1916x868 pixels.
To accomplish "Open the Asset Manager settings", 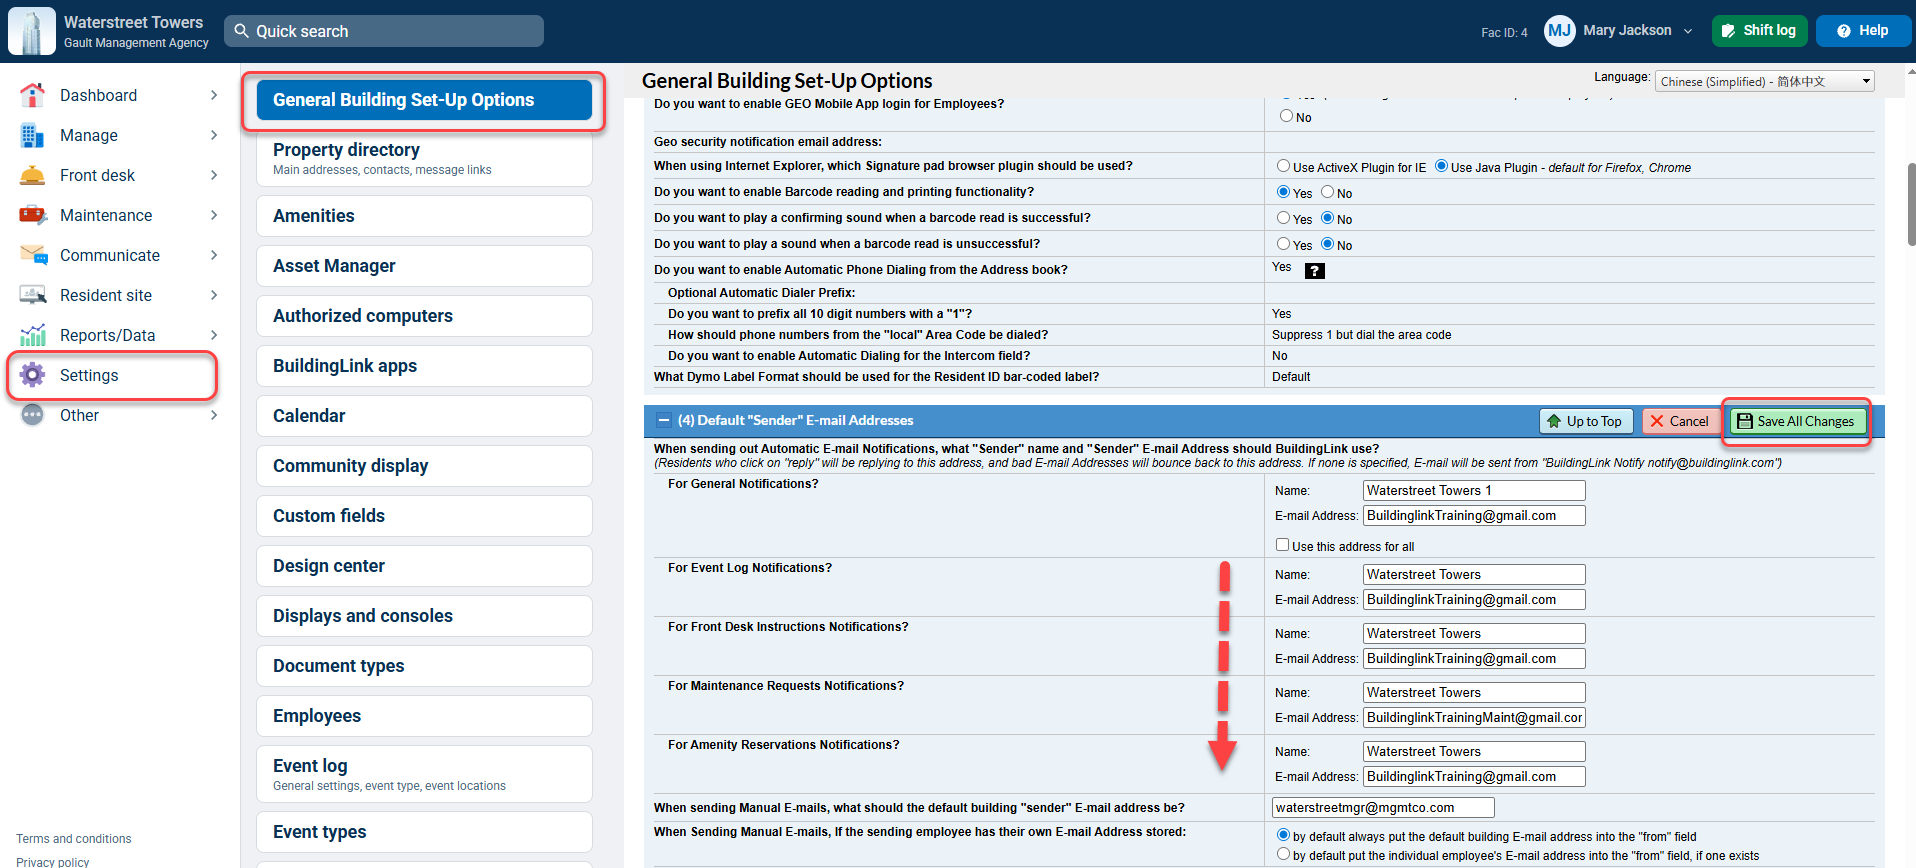I will pyautogui.click(x=424, y=266).
